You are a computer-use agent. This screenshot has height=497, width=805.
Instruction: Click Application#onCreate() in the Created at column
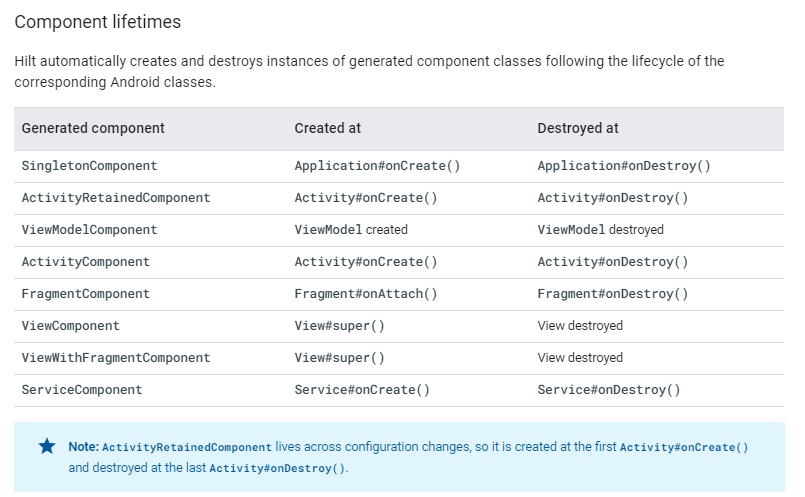point(377,166)
